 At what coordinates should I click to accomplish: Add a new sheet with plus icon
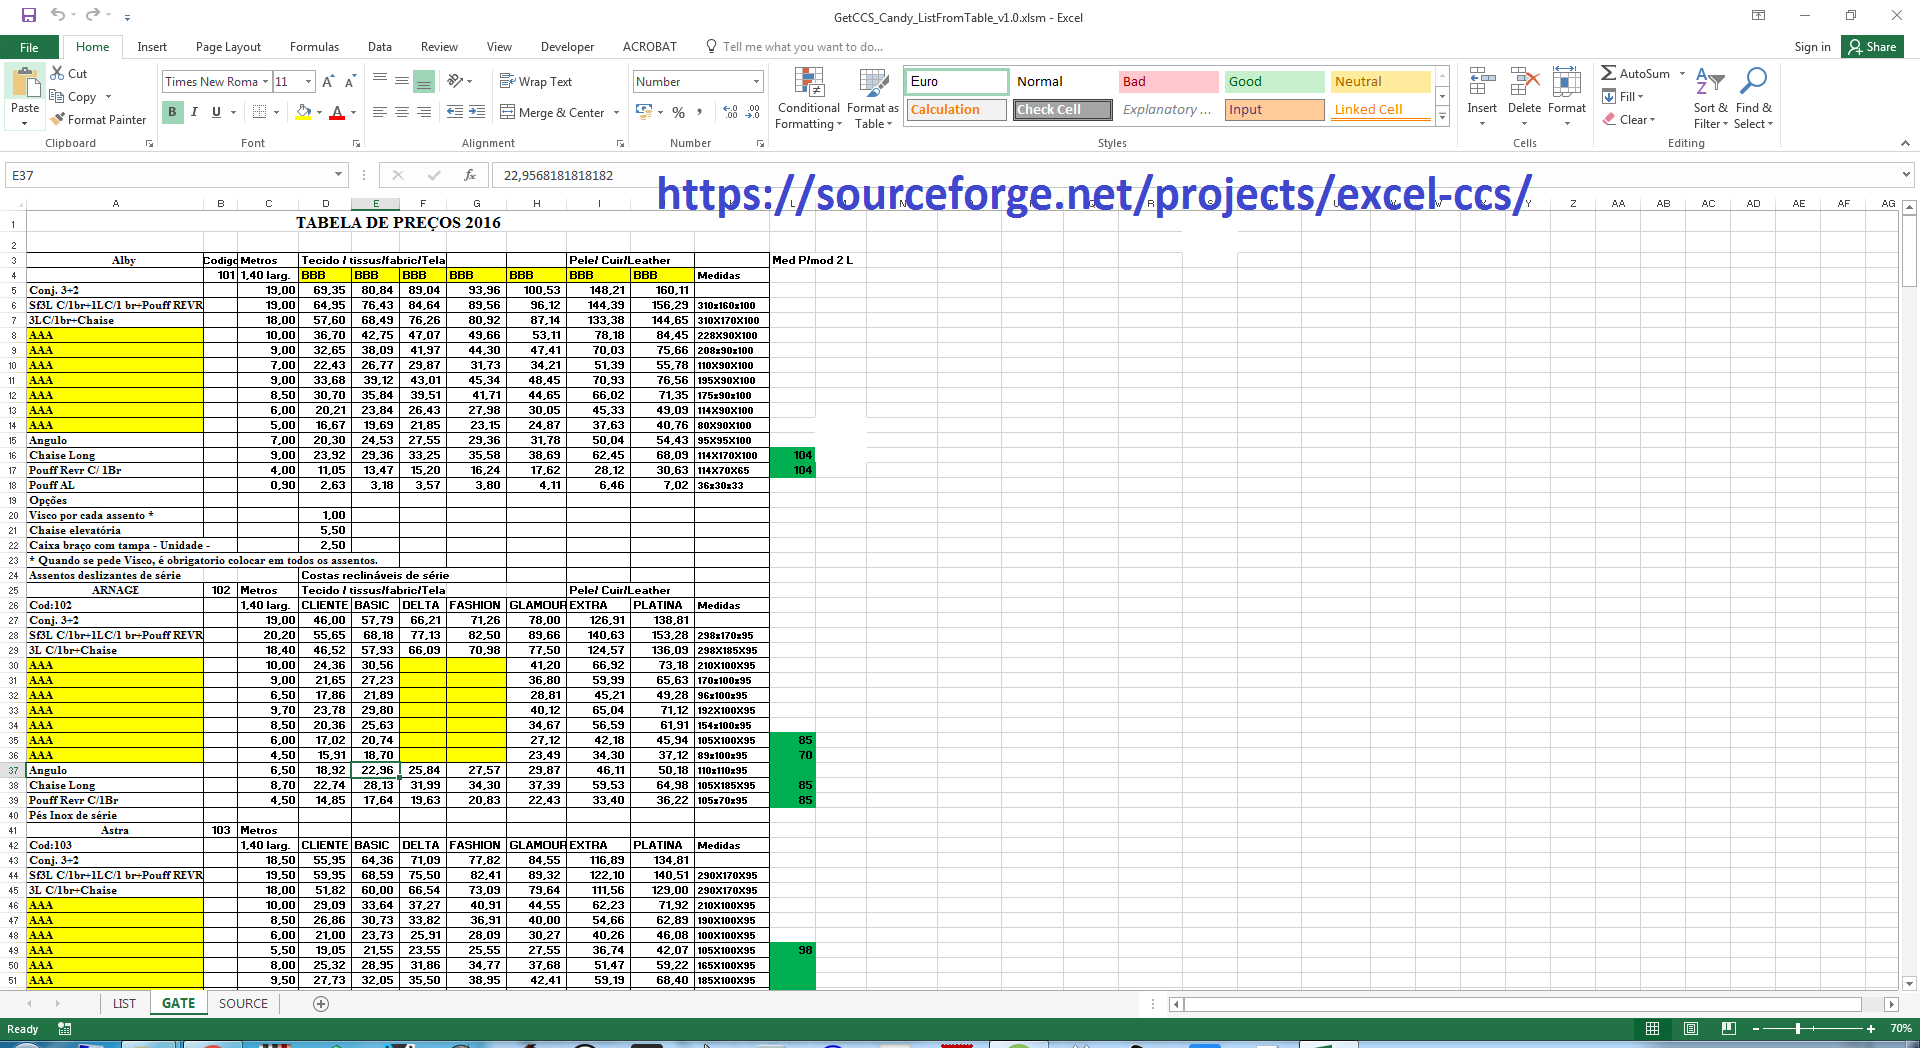point(321,1004)
